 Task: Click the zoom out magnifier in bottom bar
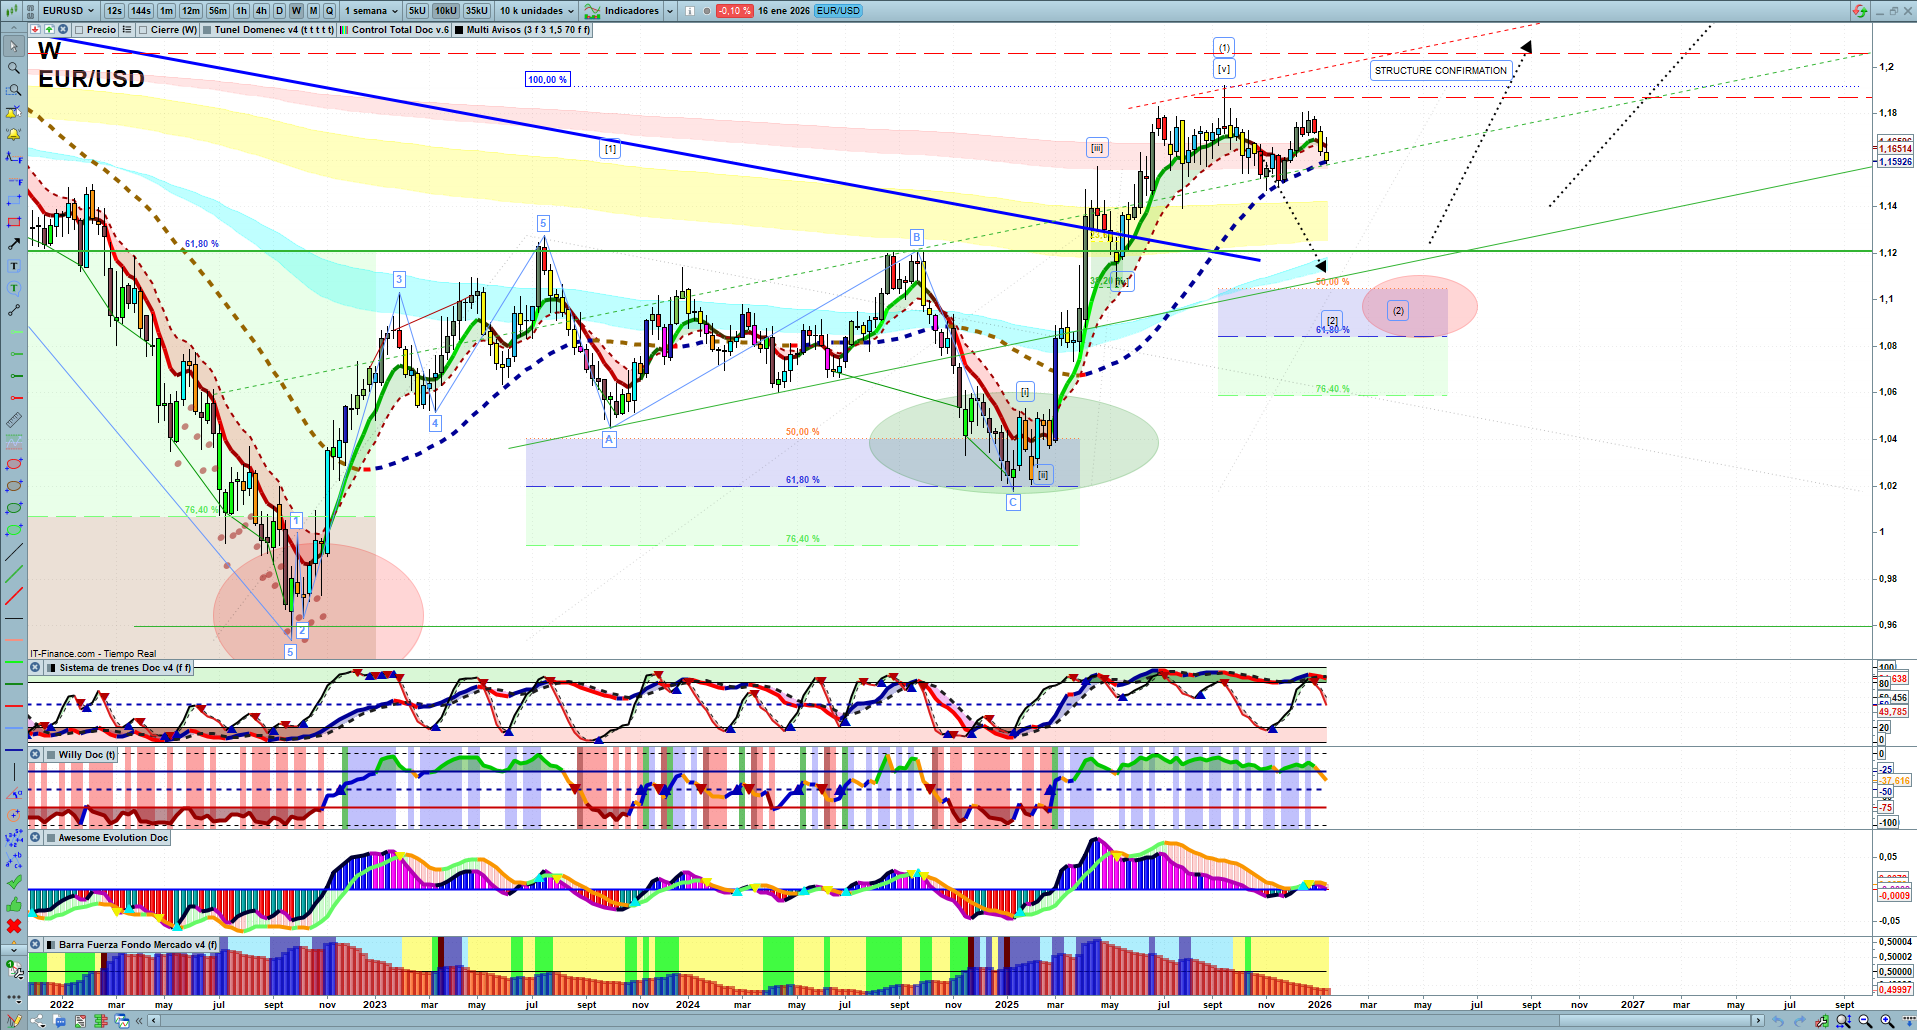tap(1865, 1021)
